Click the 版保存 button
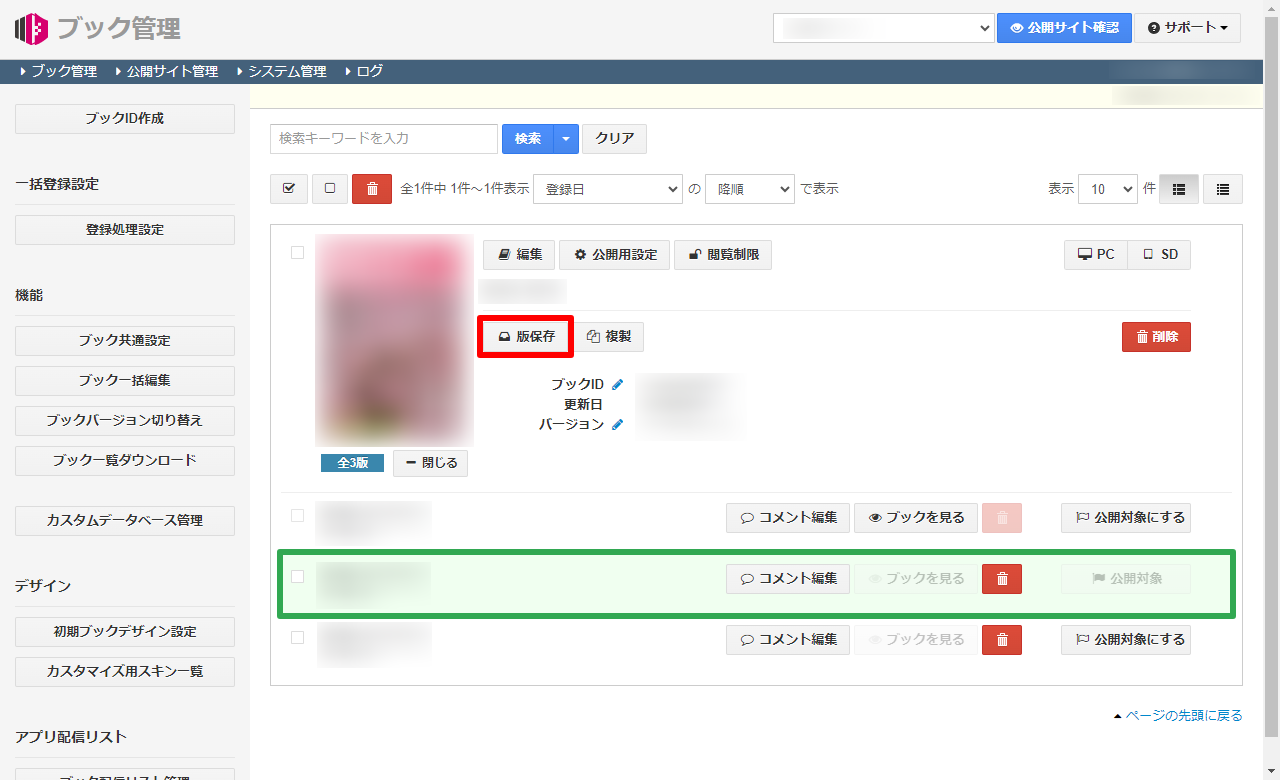The width and height of the screenshot is (1280, 780). point(526,337)
